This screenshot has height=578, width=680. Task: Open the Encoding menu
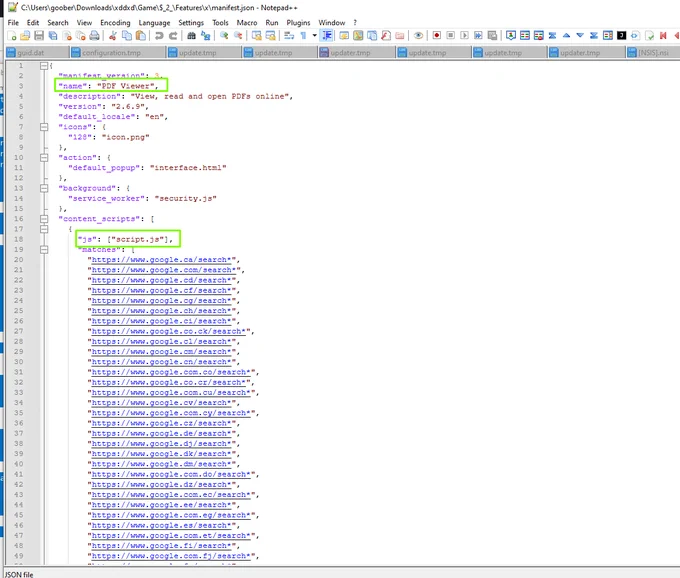pos(115,23)
